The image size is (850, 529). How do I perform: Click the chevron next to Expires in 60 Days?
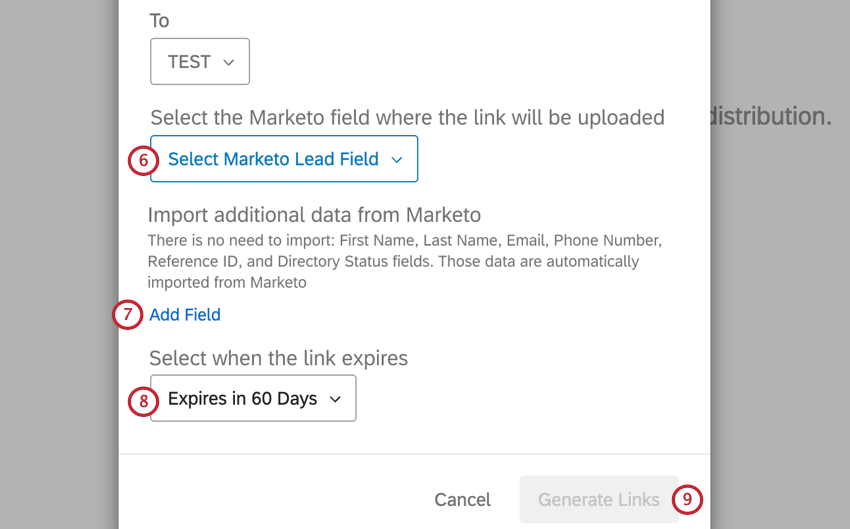click(x=335, y=399)
